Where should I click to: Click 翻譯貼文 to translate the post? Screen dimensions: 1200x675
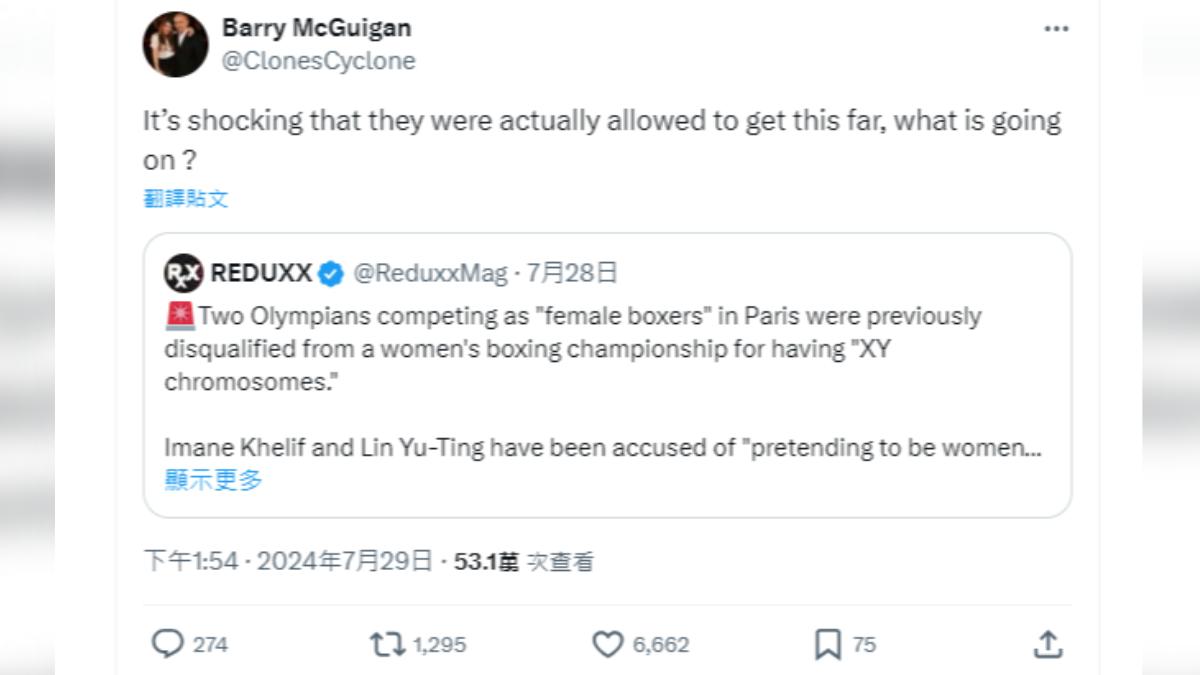186,198
